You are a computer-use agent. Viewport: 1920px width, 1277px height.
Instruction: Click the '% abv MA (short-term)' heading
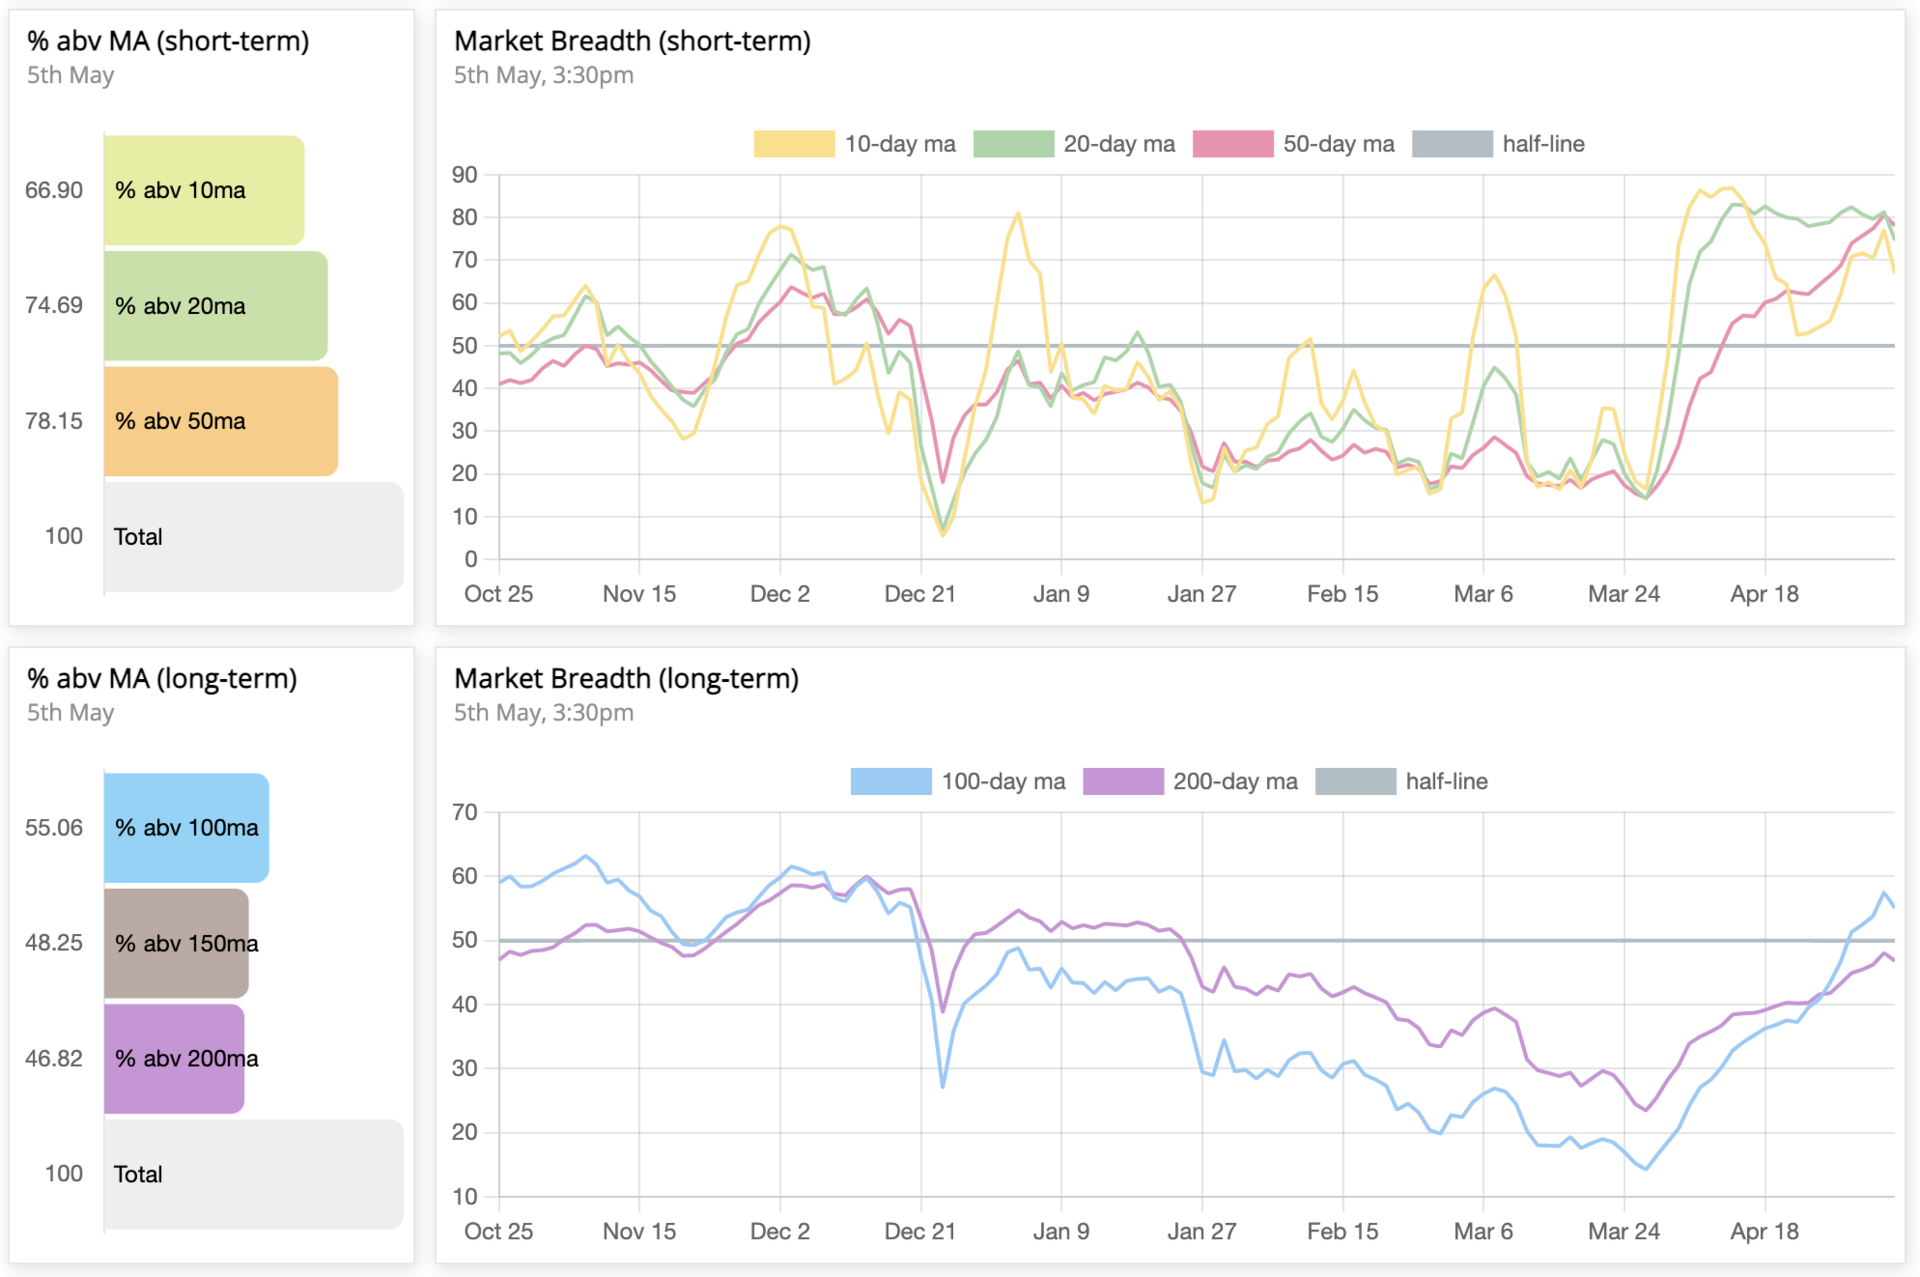click(x=168, y=41)
